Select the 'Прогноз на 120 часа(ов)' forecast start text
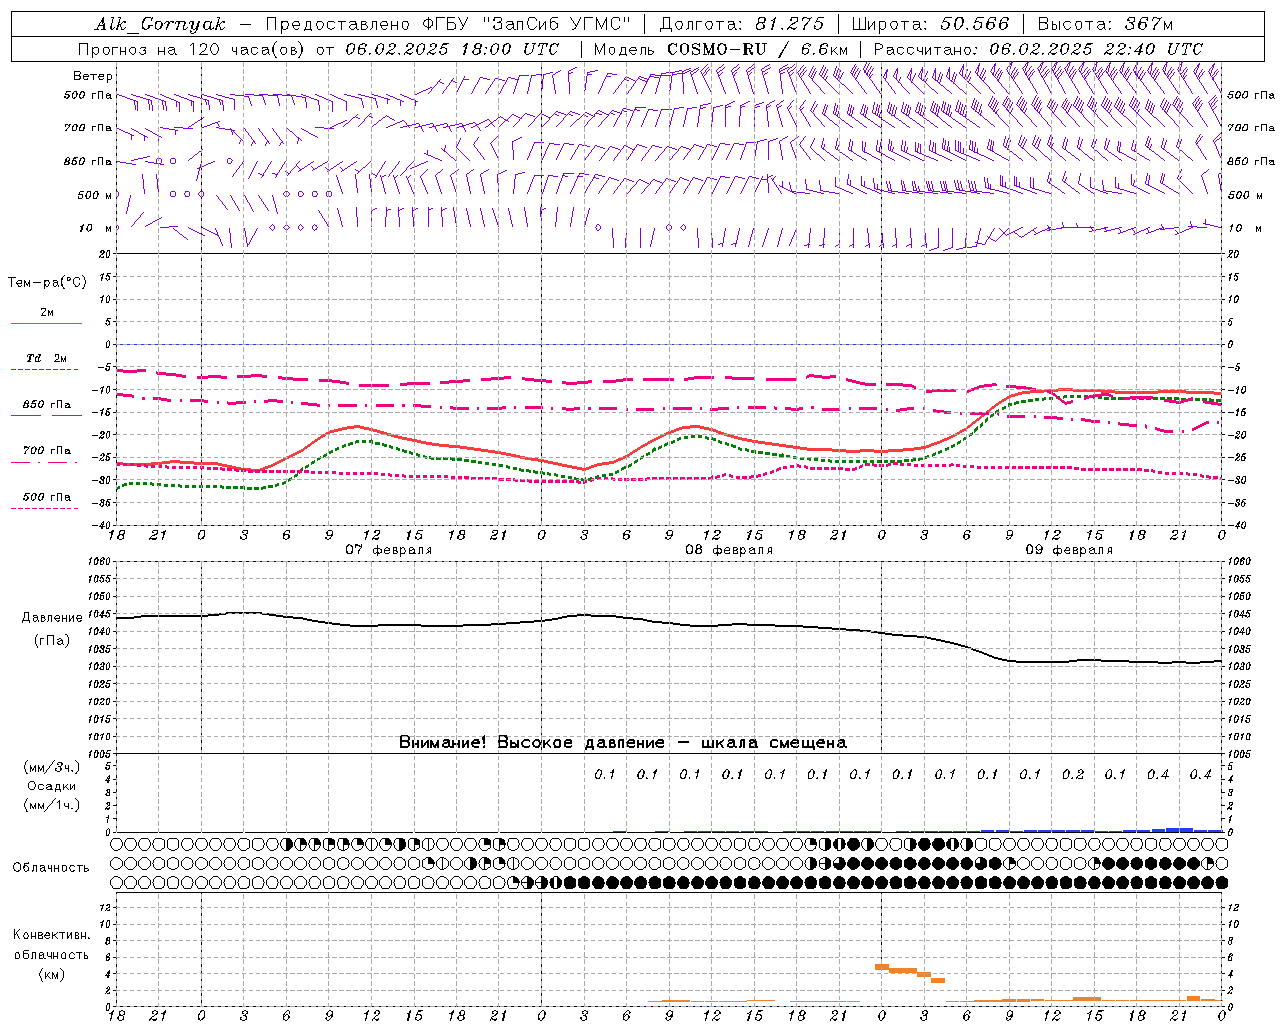 (192, 49)
